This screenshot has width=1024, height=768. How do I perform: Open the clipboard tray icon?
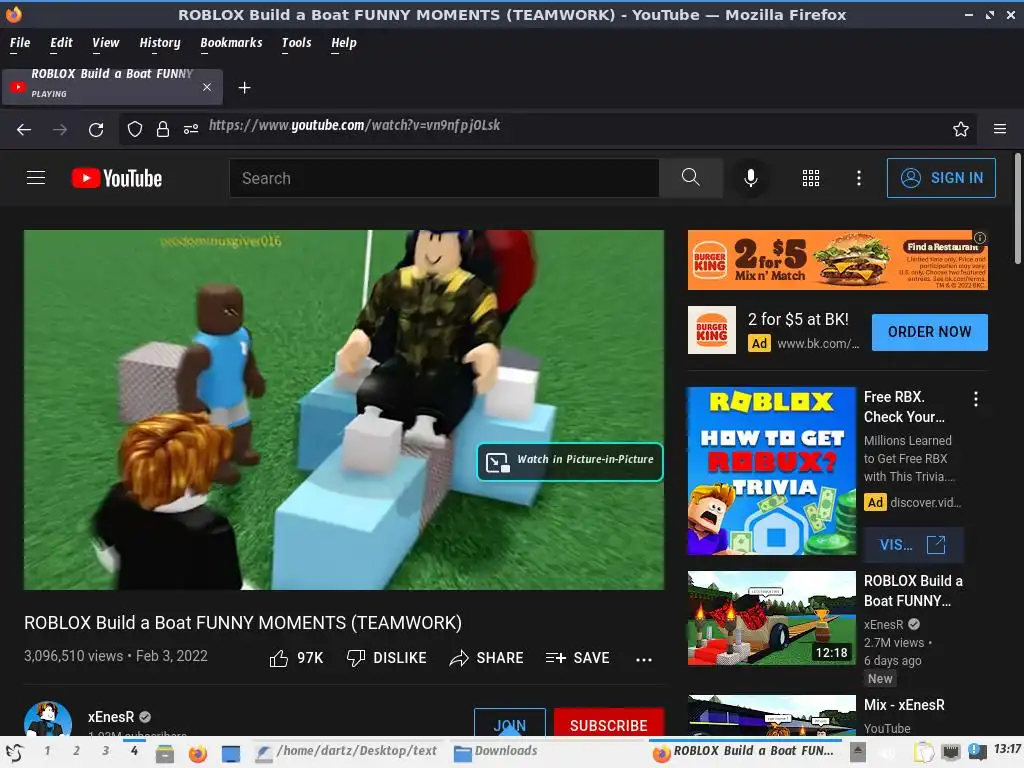coord(923,753)
